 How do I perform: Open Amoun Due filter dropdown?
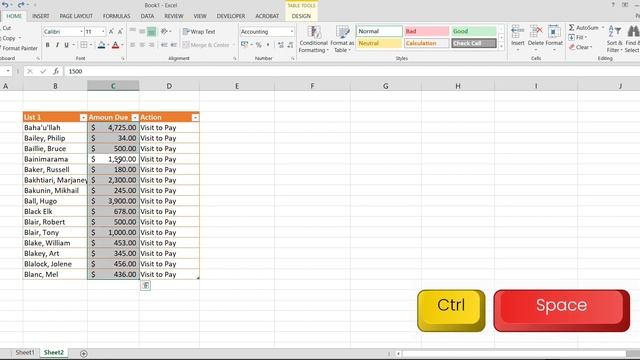pos(135,118)
